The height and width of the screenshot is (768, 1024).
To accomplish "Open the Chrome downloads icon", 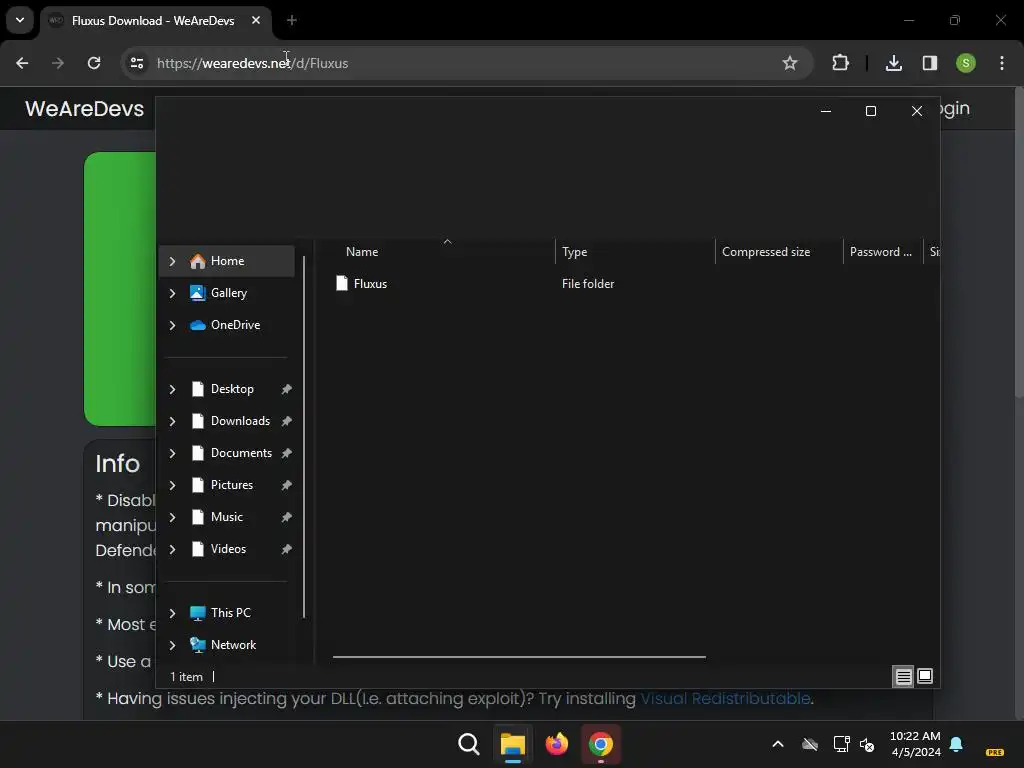I will pyautogui.click(x=893, y=63).
